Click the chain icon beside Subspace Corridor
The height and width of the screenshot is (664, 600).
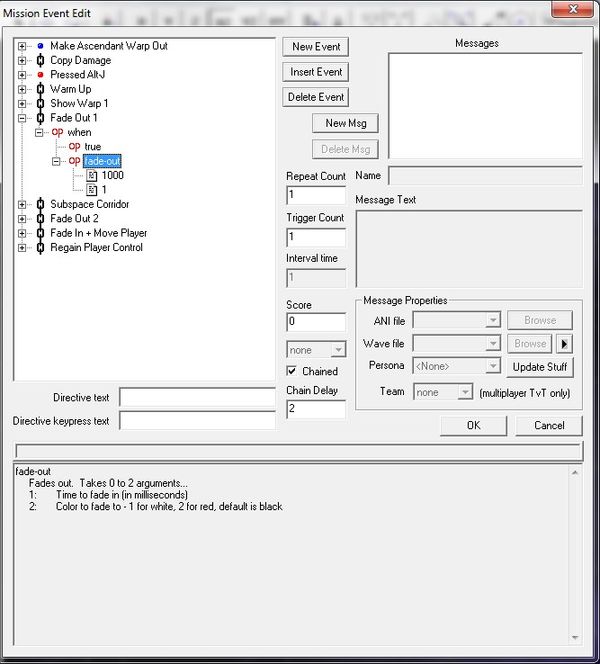click(40, 204)
